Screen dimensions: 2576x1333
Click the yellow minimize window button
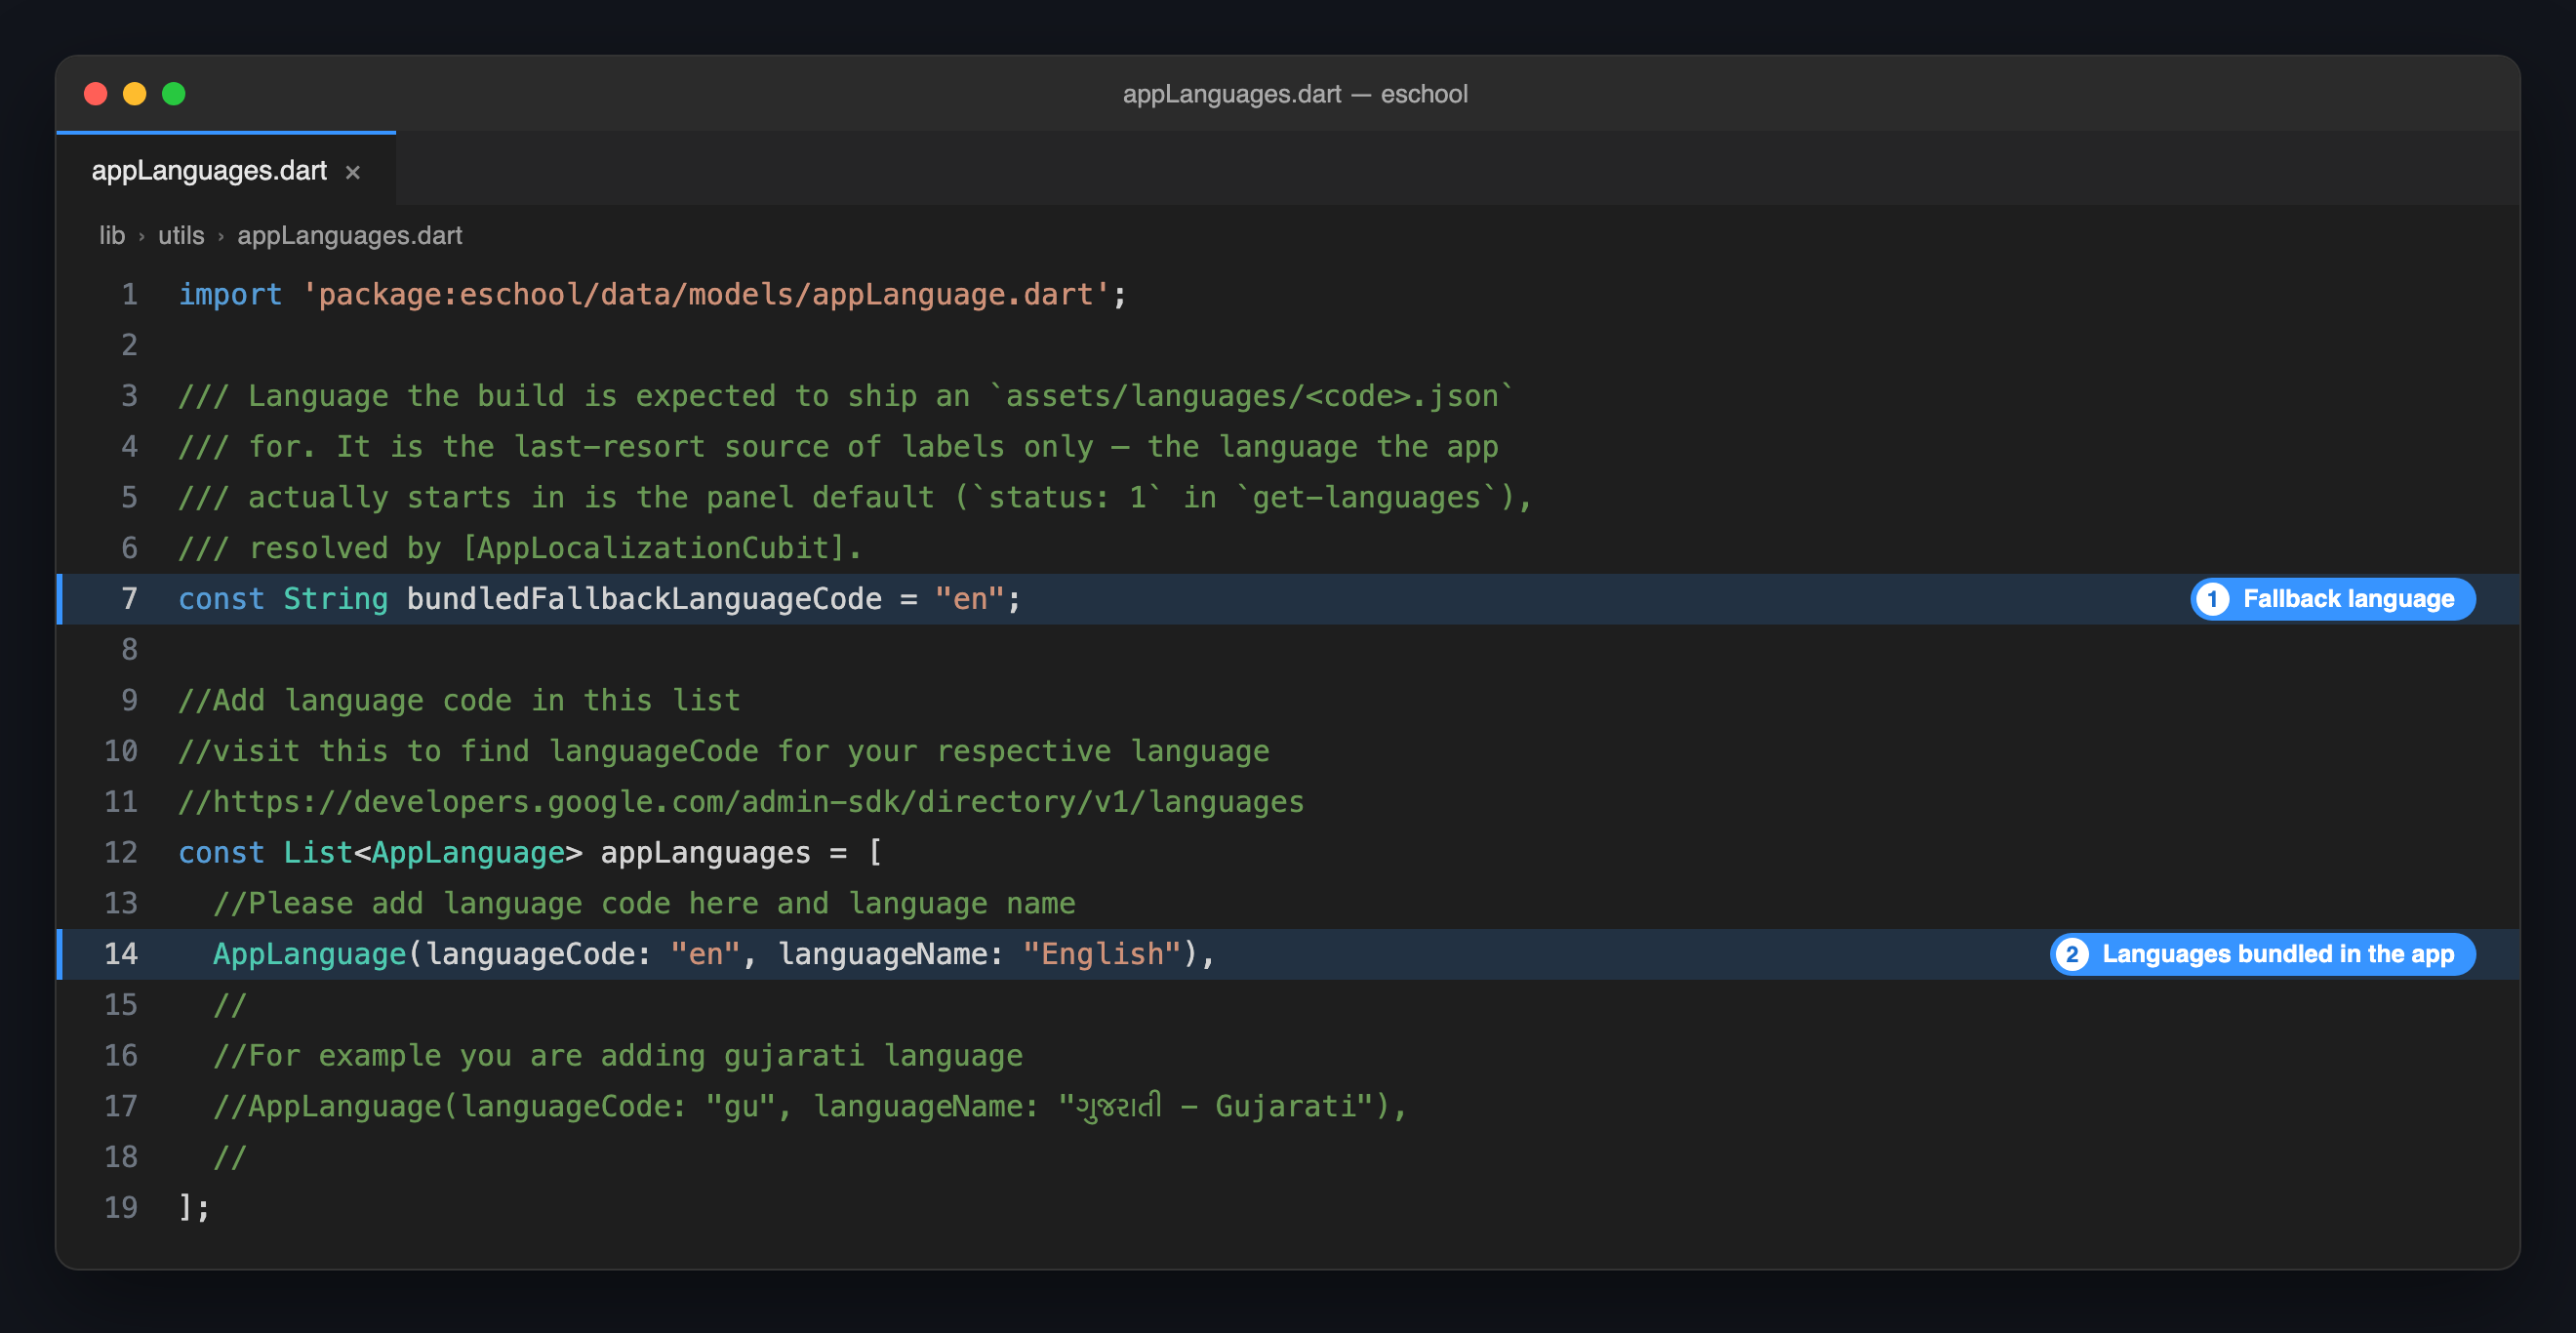pyautogui.click(x=135, y=94)
